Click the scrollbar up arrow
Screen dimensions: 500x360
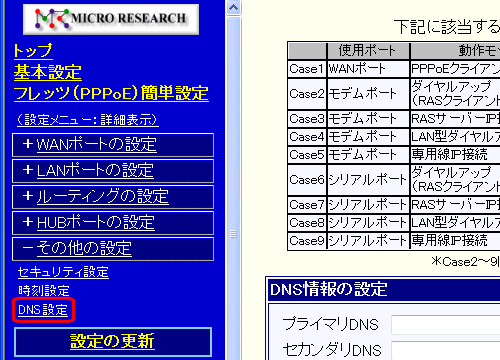(234, 7)
